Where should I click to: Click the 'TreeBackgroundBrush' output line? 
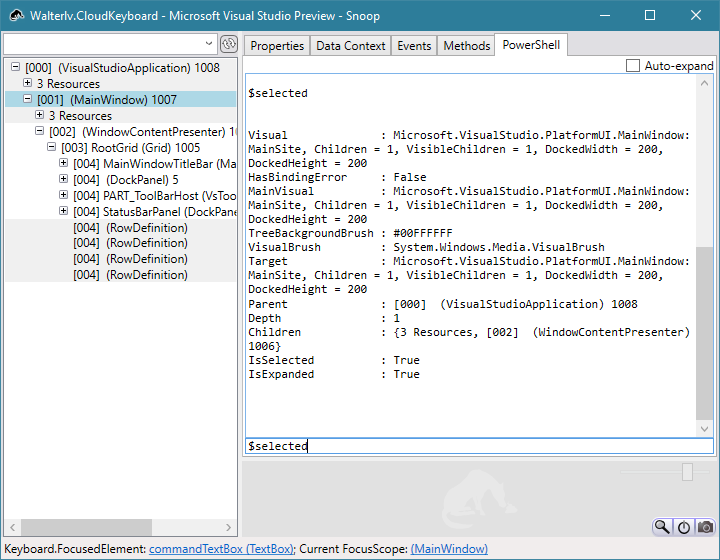pos(350,233)
